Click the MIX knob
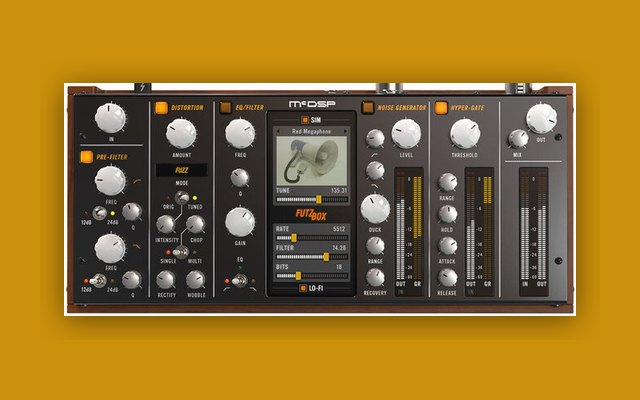This screenshot has width=640, height=400. click(518, 139)
